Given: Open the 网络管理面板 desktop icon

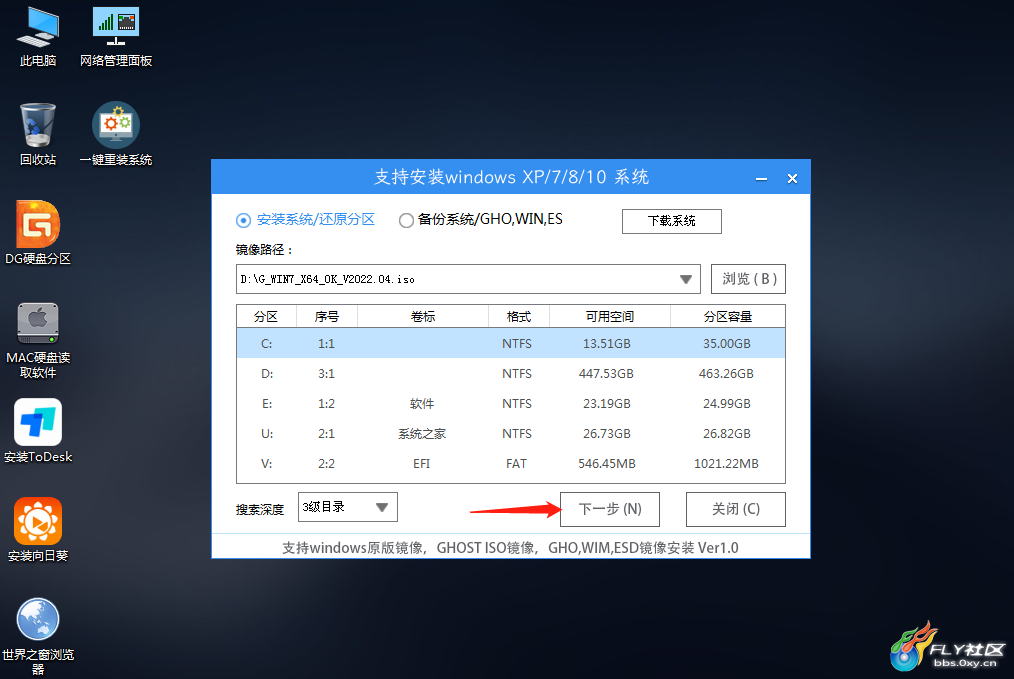Looking at the screenshot, I should (116, 37).
